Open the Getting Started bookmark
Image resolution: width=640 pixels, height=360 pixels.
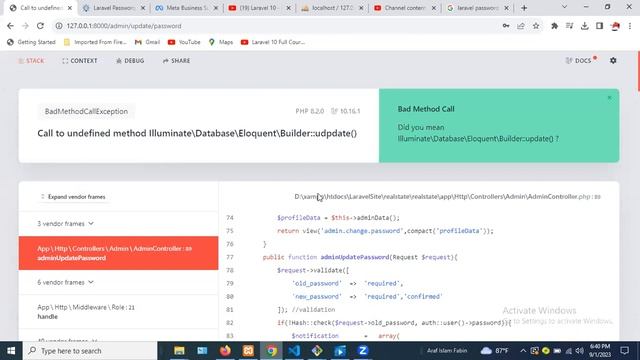31,42
